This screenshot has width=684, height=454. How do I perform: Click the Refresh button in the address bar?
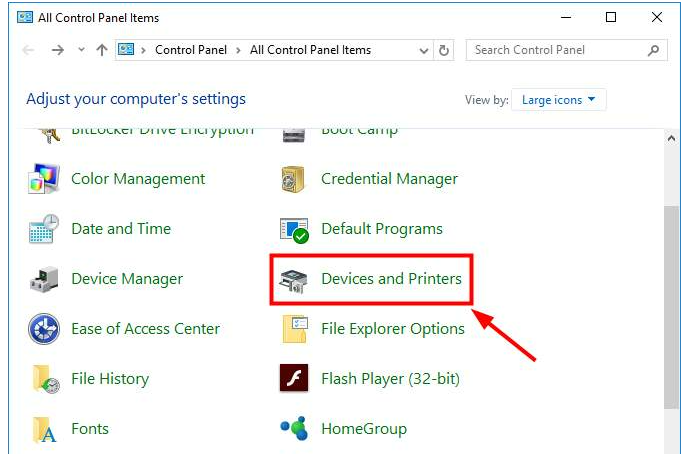pos(445,50)
